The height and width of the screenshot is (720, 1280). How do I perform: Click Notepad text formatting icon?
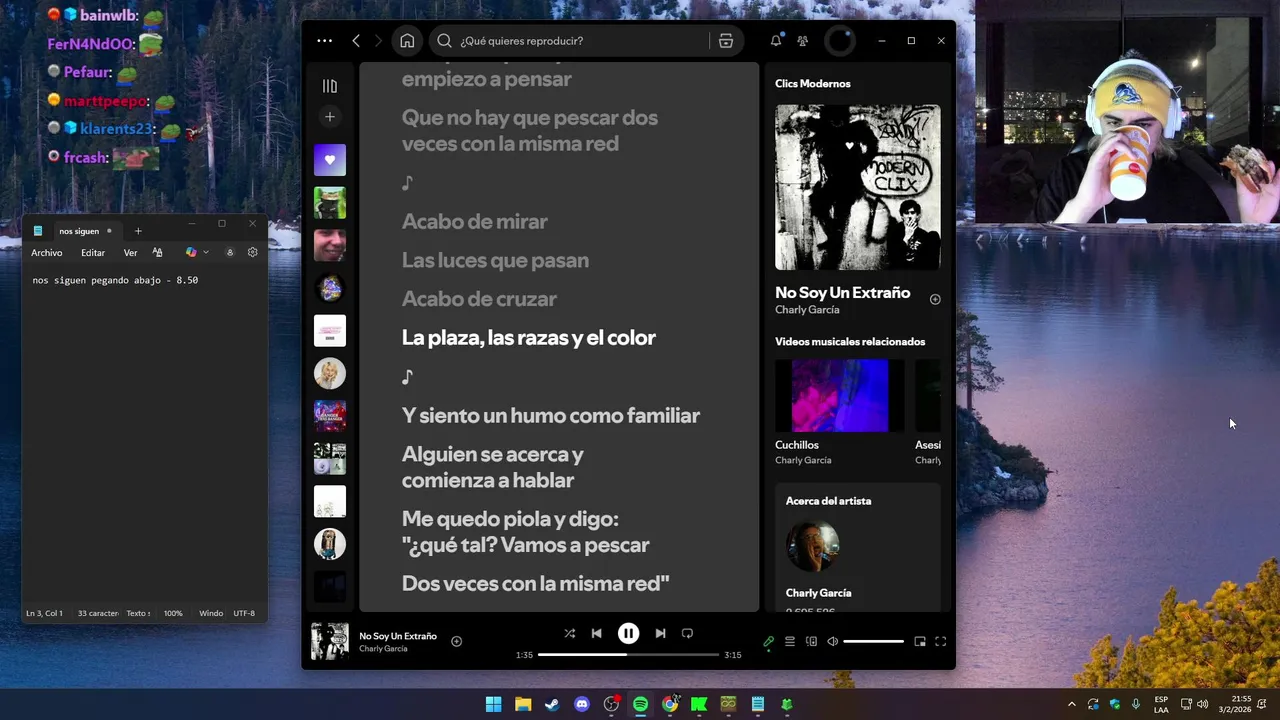[x=157, y=253]
